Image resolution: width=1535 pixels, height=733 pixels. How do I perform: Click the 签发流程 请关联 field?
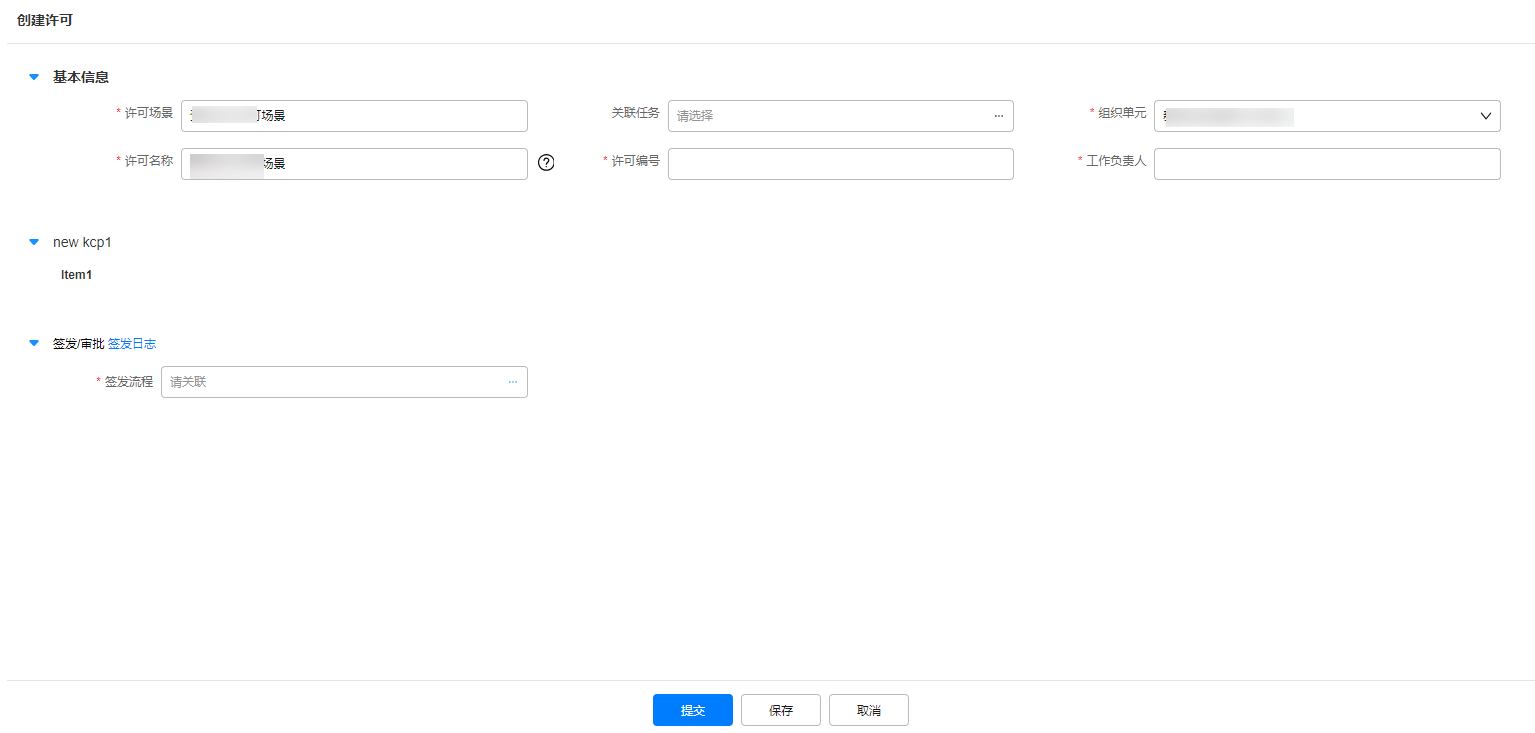[344, 382]
